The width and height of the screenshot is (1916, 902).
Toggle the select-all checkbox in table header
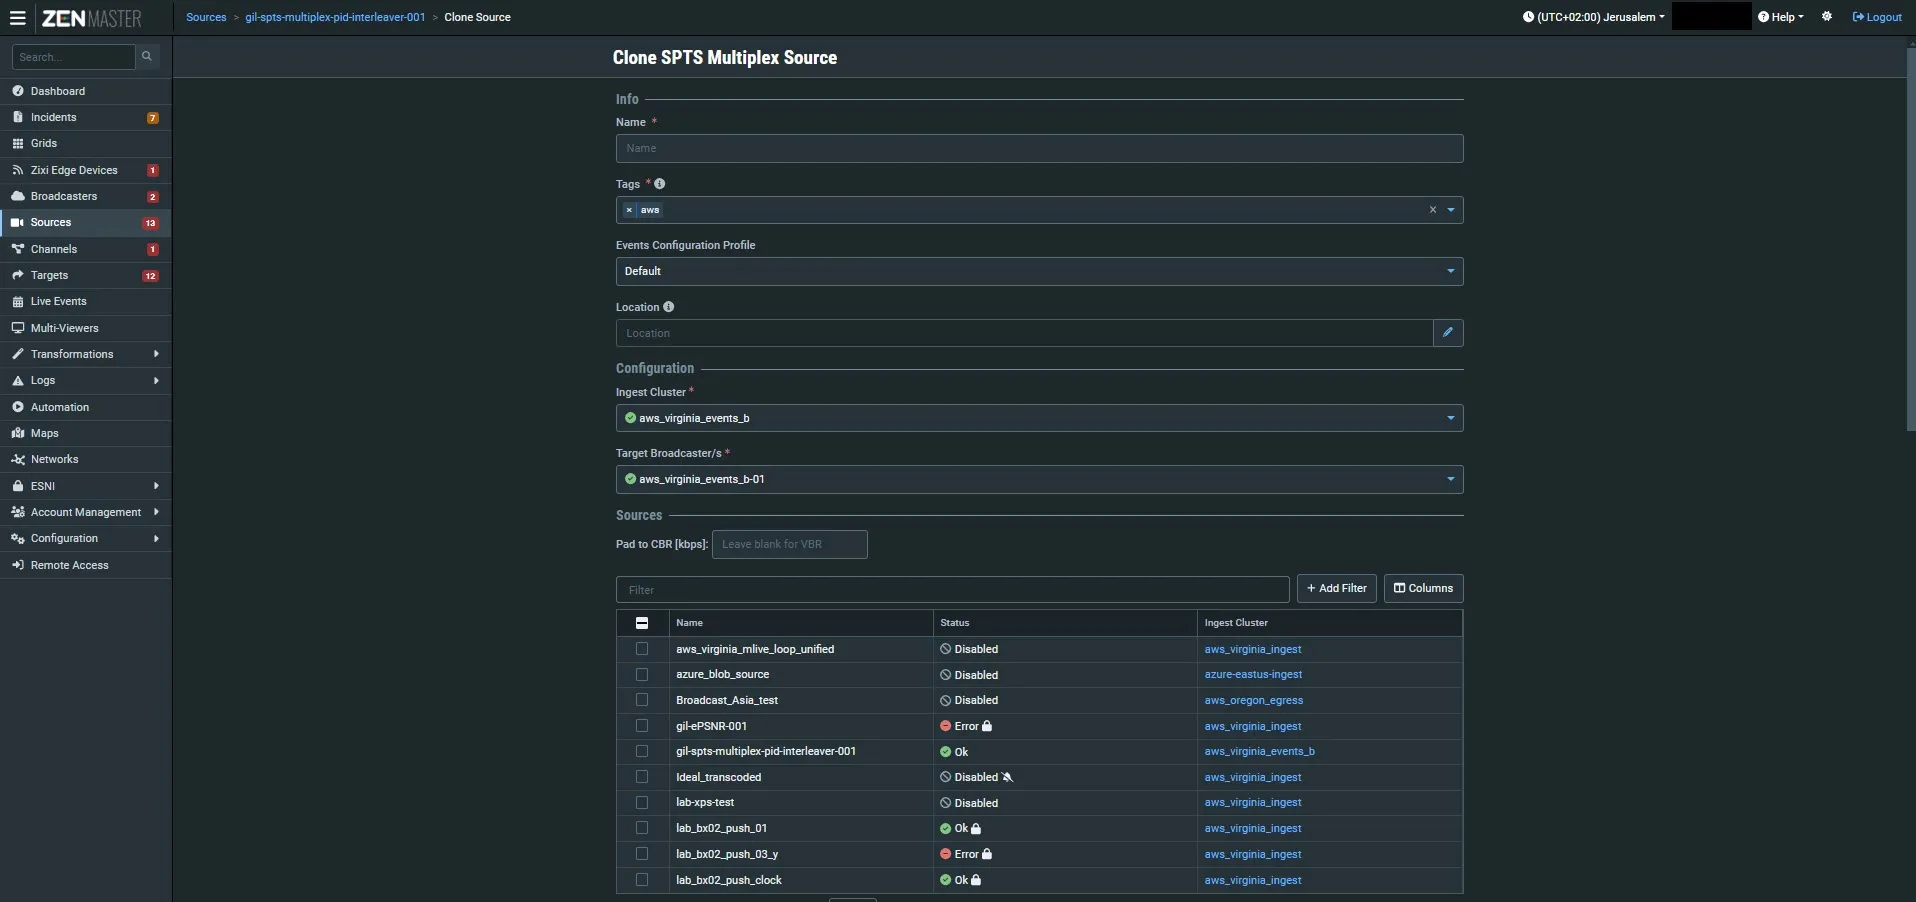(642, 623)
